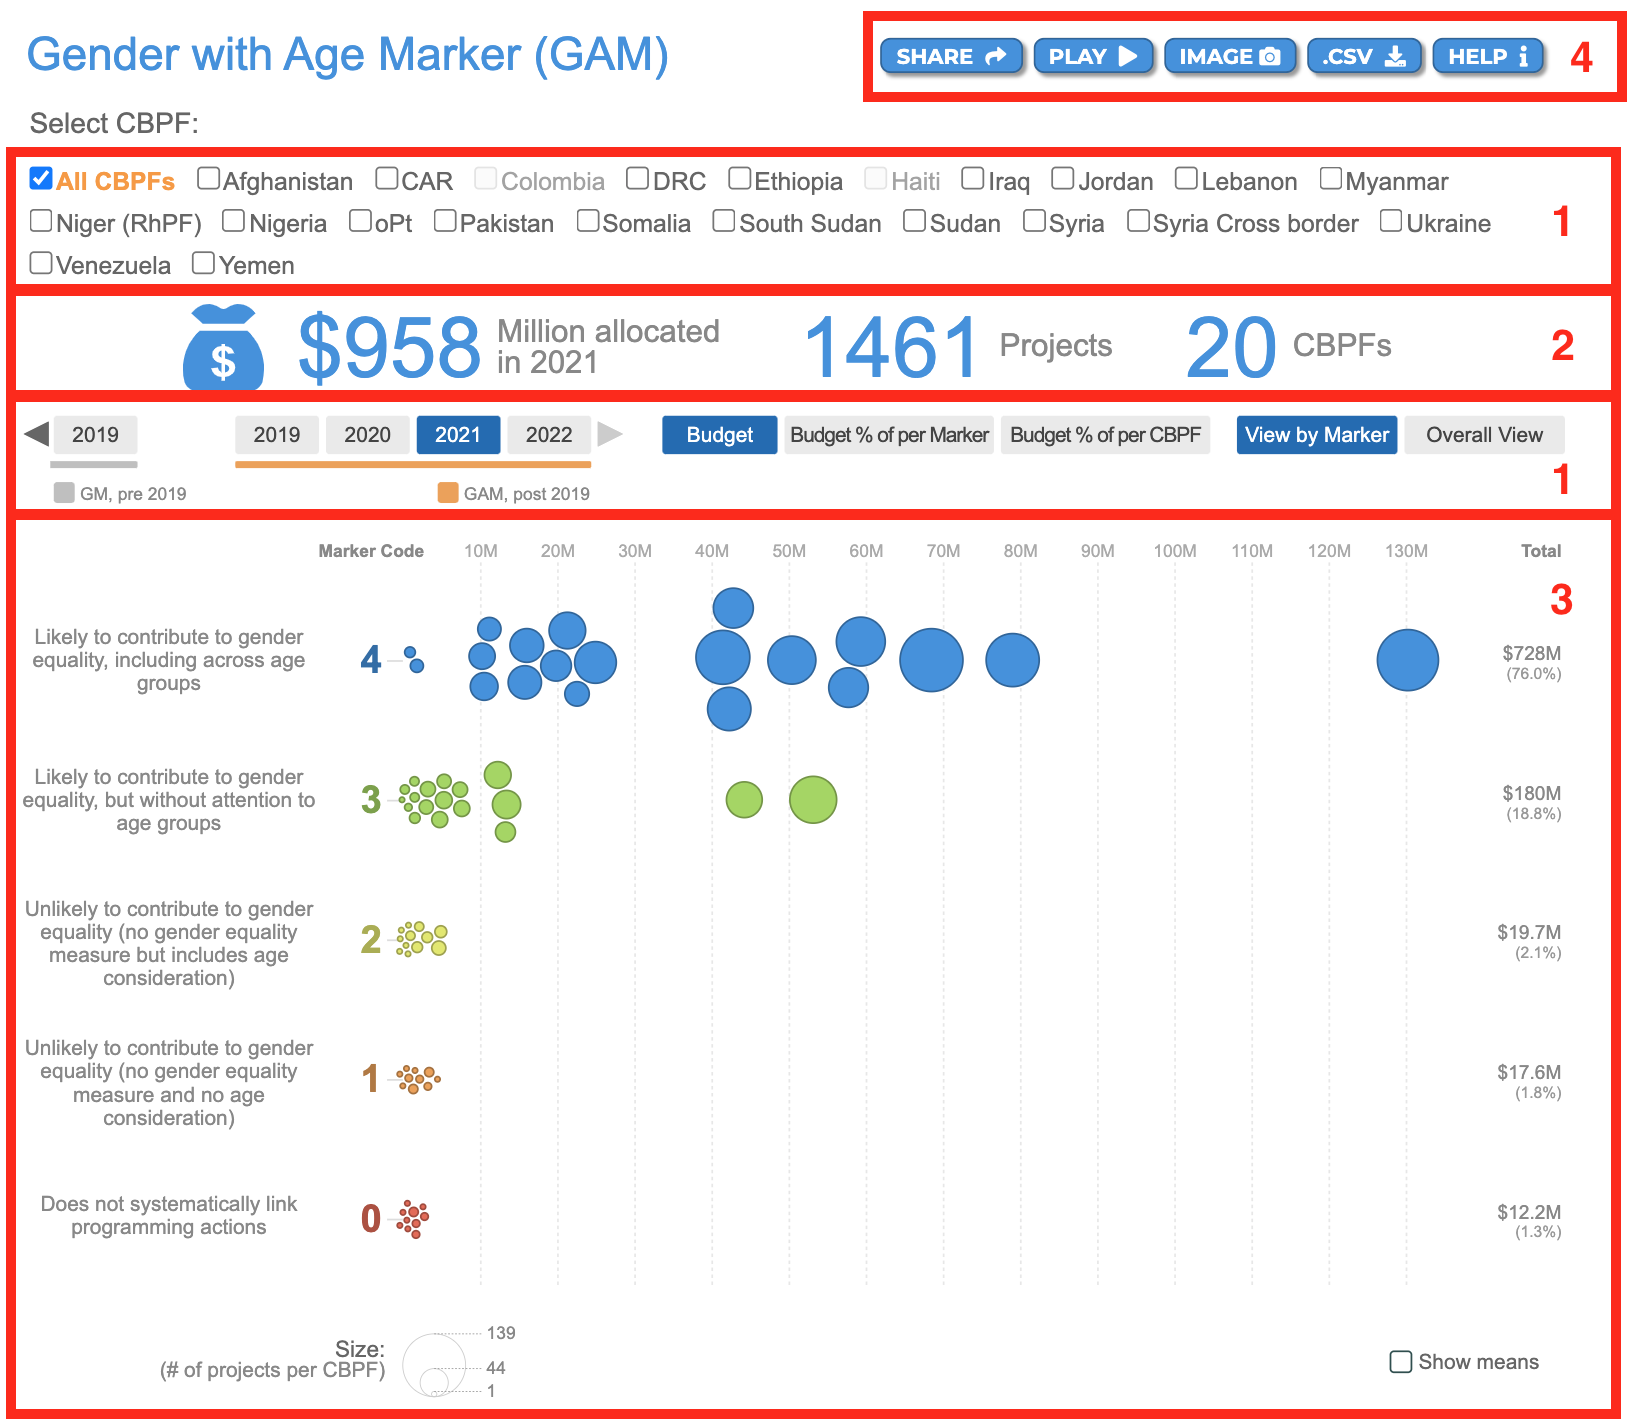The height and width of the screenshot is (1424, 1632).
Task: Click marker code 0 label
Action: tap(371, 1218)
